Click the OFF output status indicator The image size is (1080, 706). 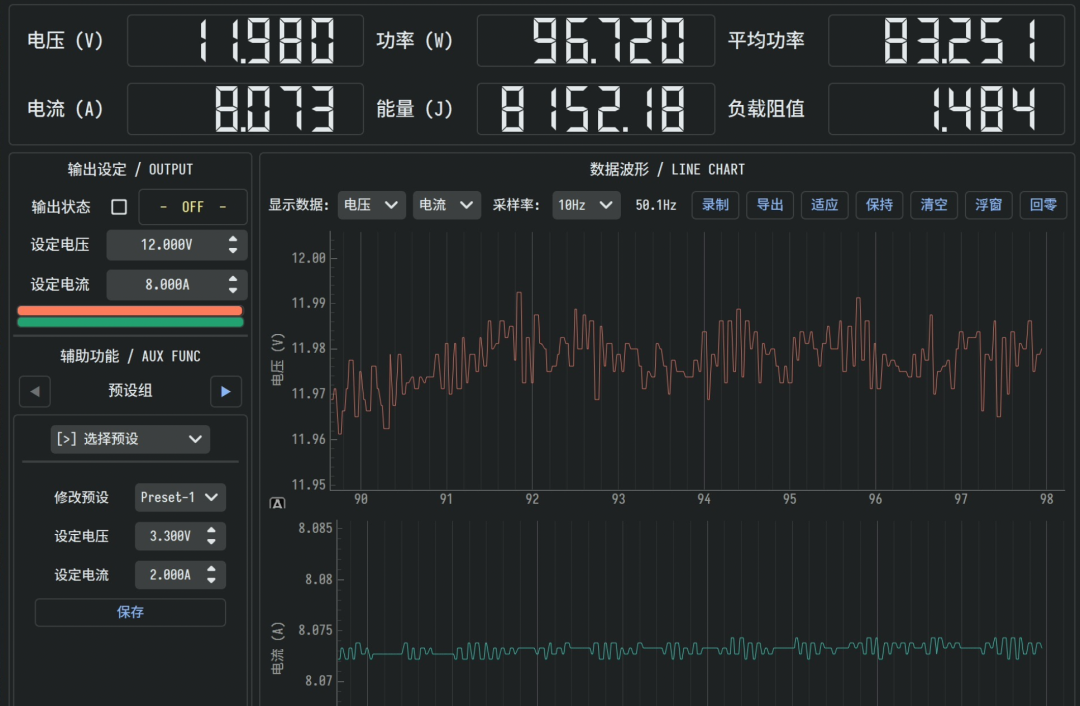[193, 206]
